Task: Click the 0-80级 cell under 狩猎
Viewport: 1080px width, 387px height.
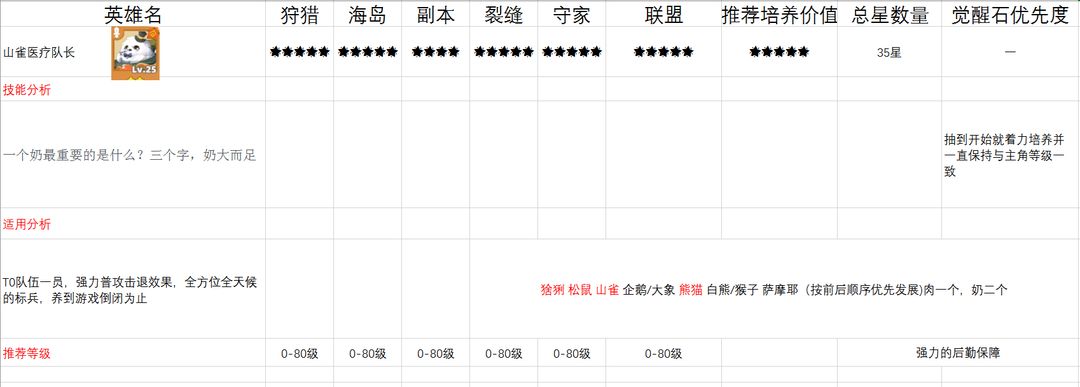Action: pos(300,354)
